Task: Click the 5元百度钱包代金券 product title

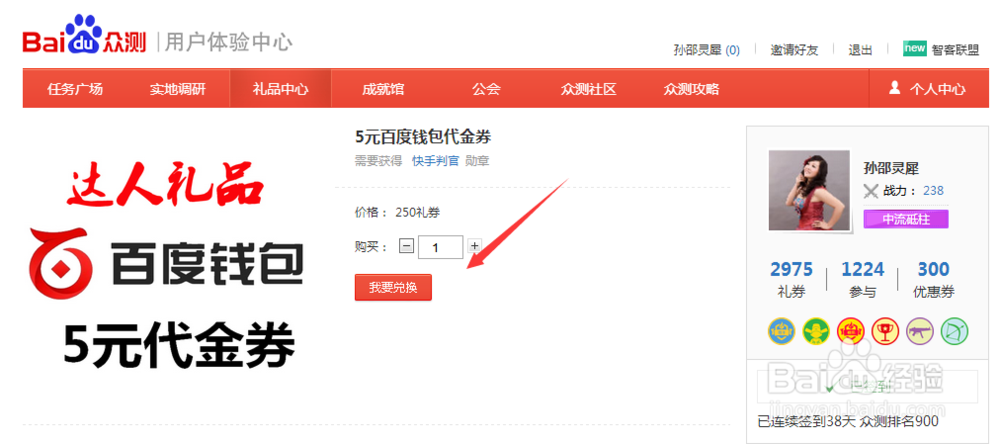Action: coord(423,137)
